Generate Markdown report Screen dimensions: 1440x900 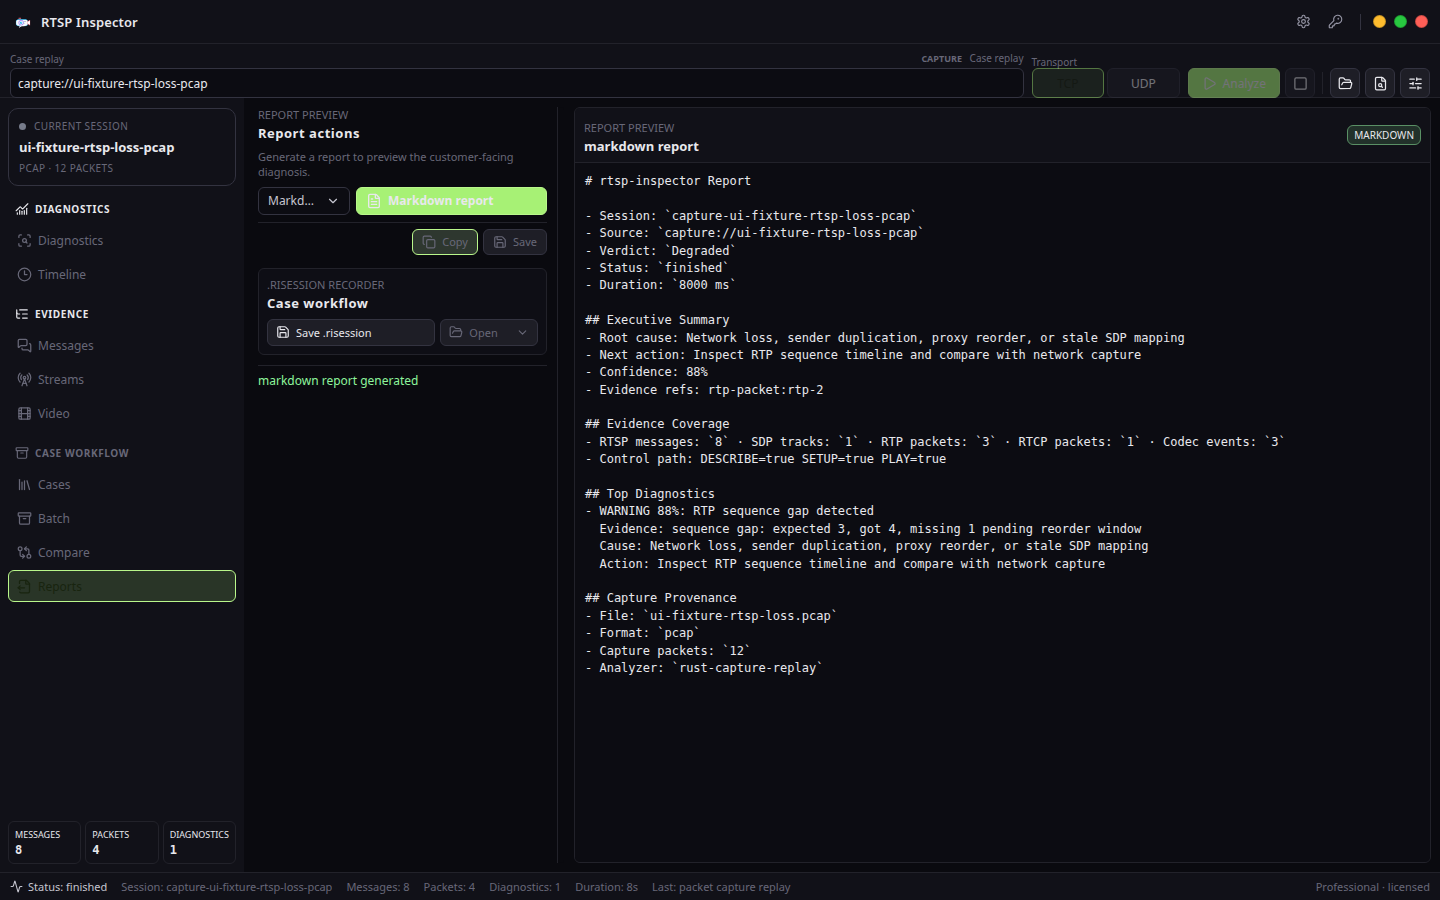(451, 201)
